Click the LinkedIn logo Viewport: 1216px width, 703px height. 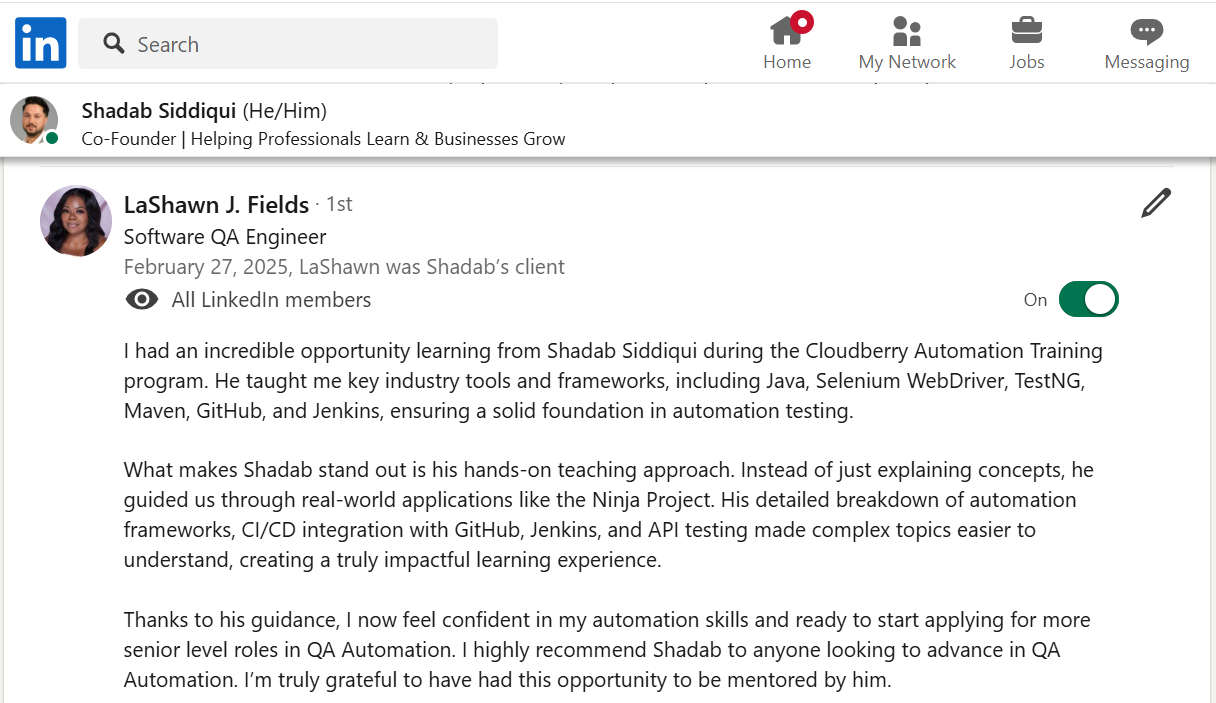click(41, 43)
